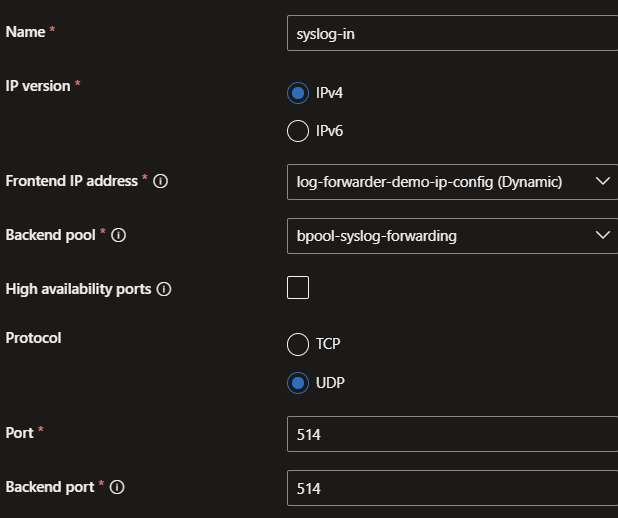Select the IPv4 radio button
This screenshot has width=618, height=518.
click(x=297, y=93)
